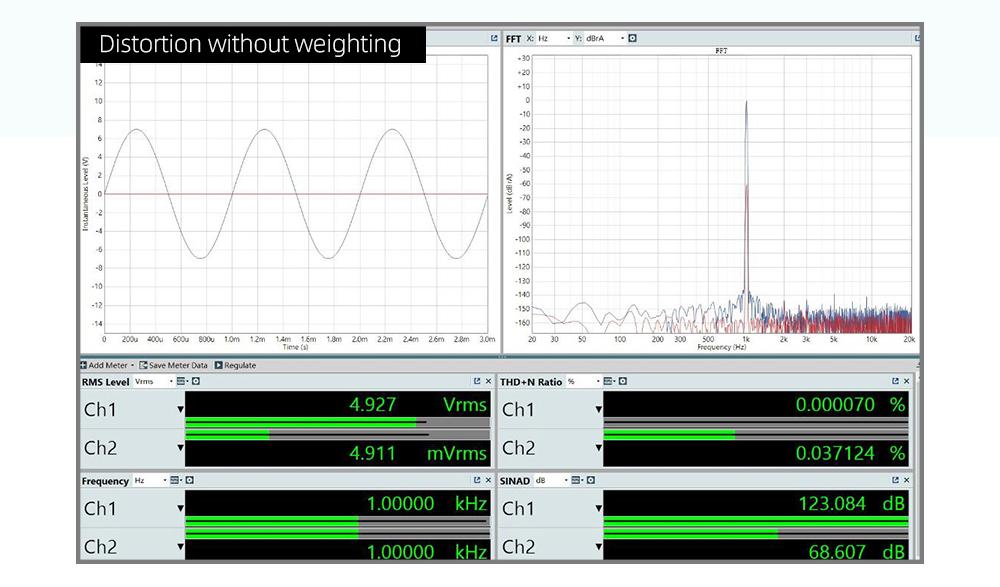Open the RMS Level Vrms unit dropdown
Screen dimensions: 1000x587
154,381
